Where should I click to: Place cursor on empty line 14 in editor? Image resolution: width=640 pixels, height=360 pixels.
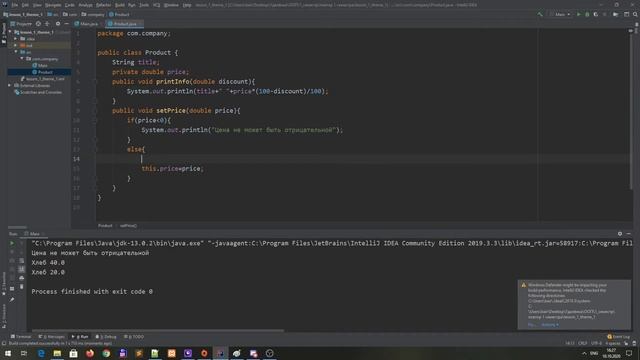pyautogui.click(x=363, y=159)
